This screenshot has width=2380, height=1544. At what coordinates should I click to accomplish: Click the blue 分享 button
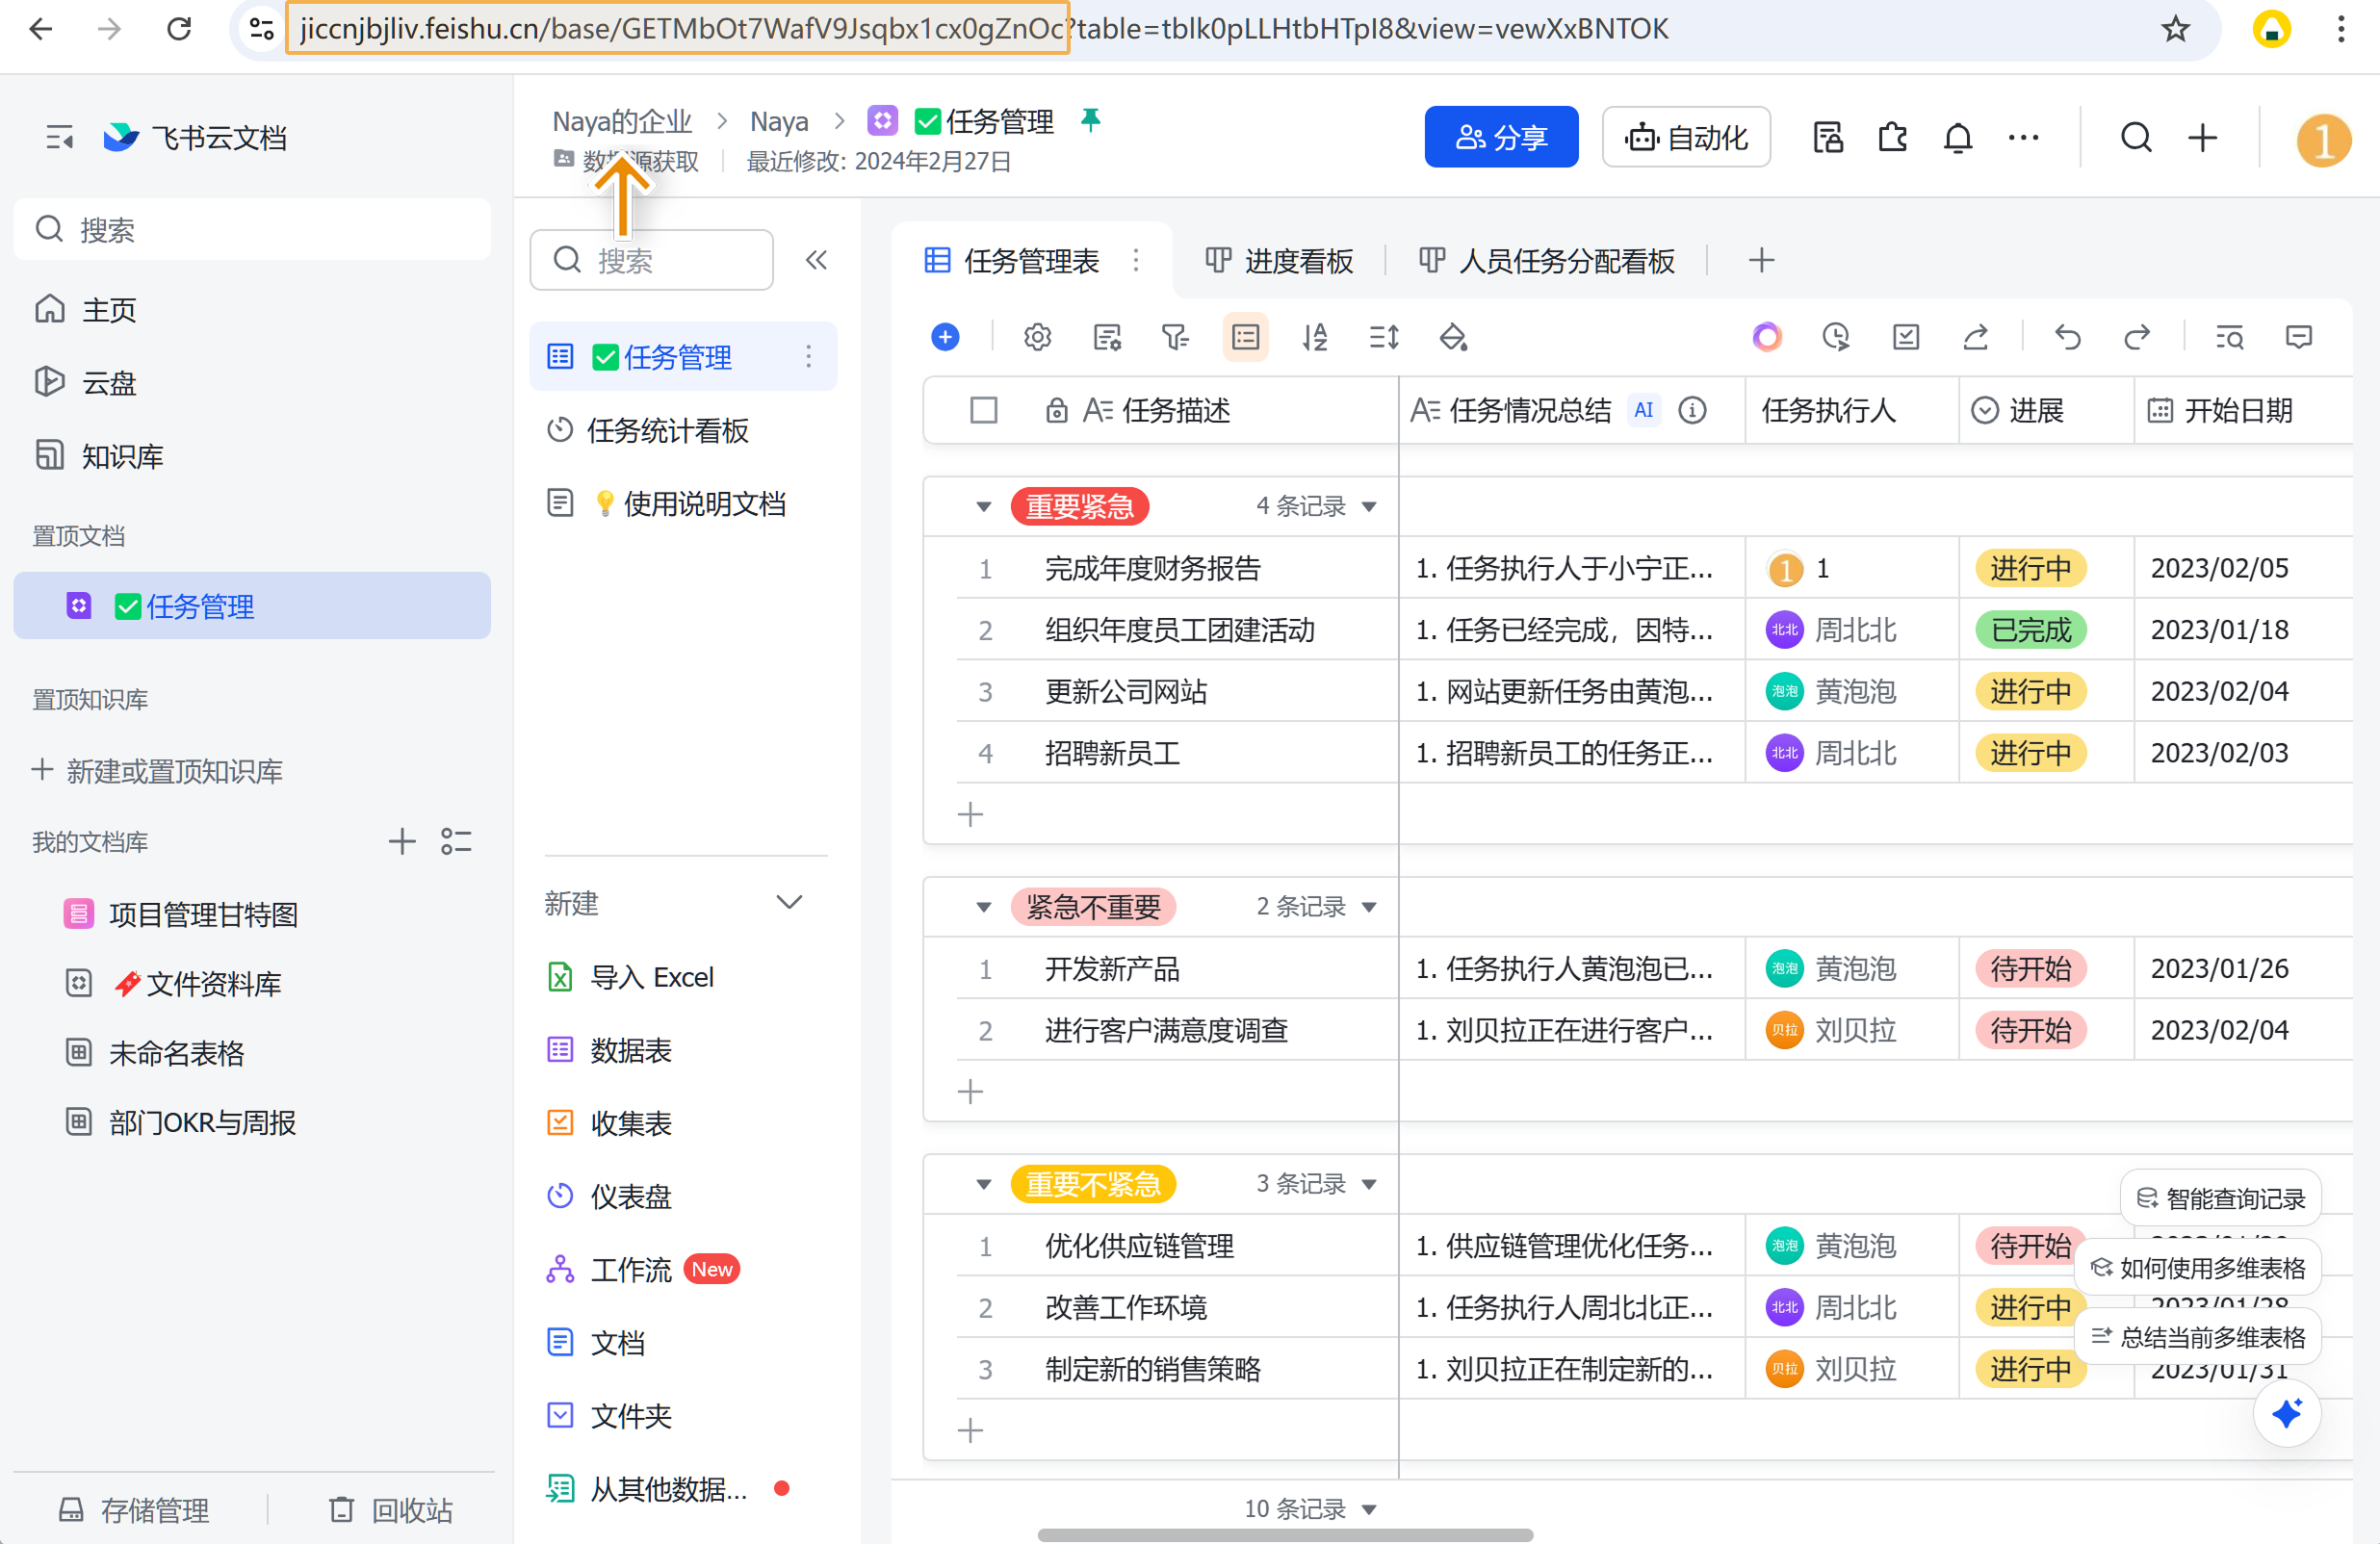[x=1501, y=137]
